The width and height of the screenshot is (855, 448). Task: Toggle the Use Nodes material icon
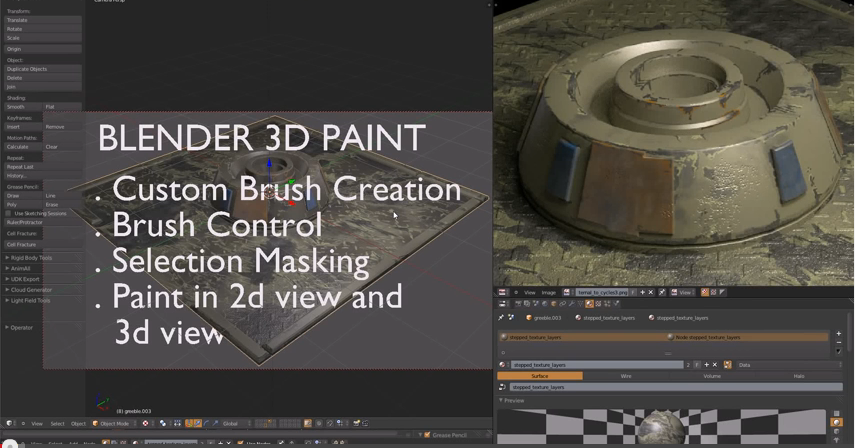[727, 365]
